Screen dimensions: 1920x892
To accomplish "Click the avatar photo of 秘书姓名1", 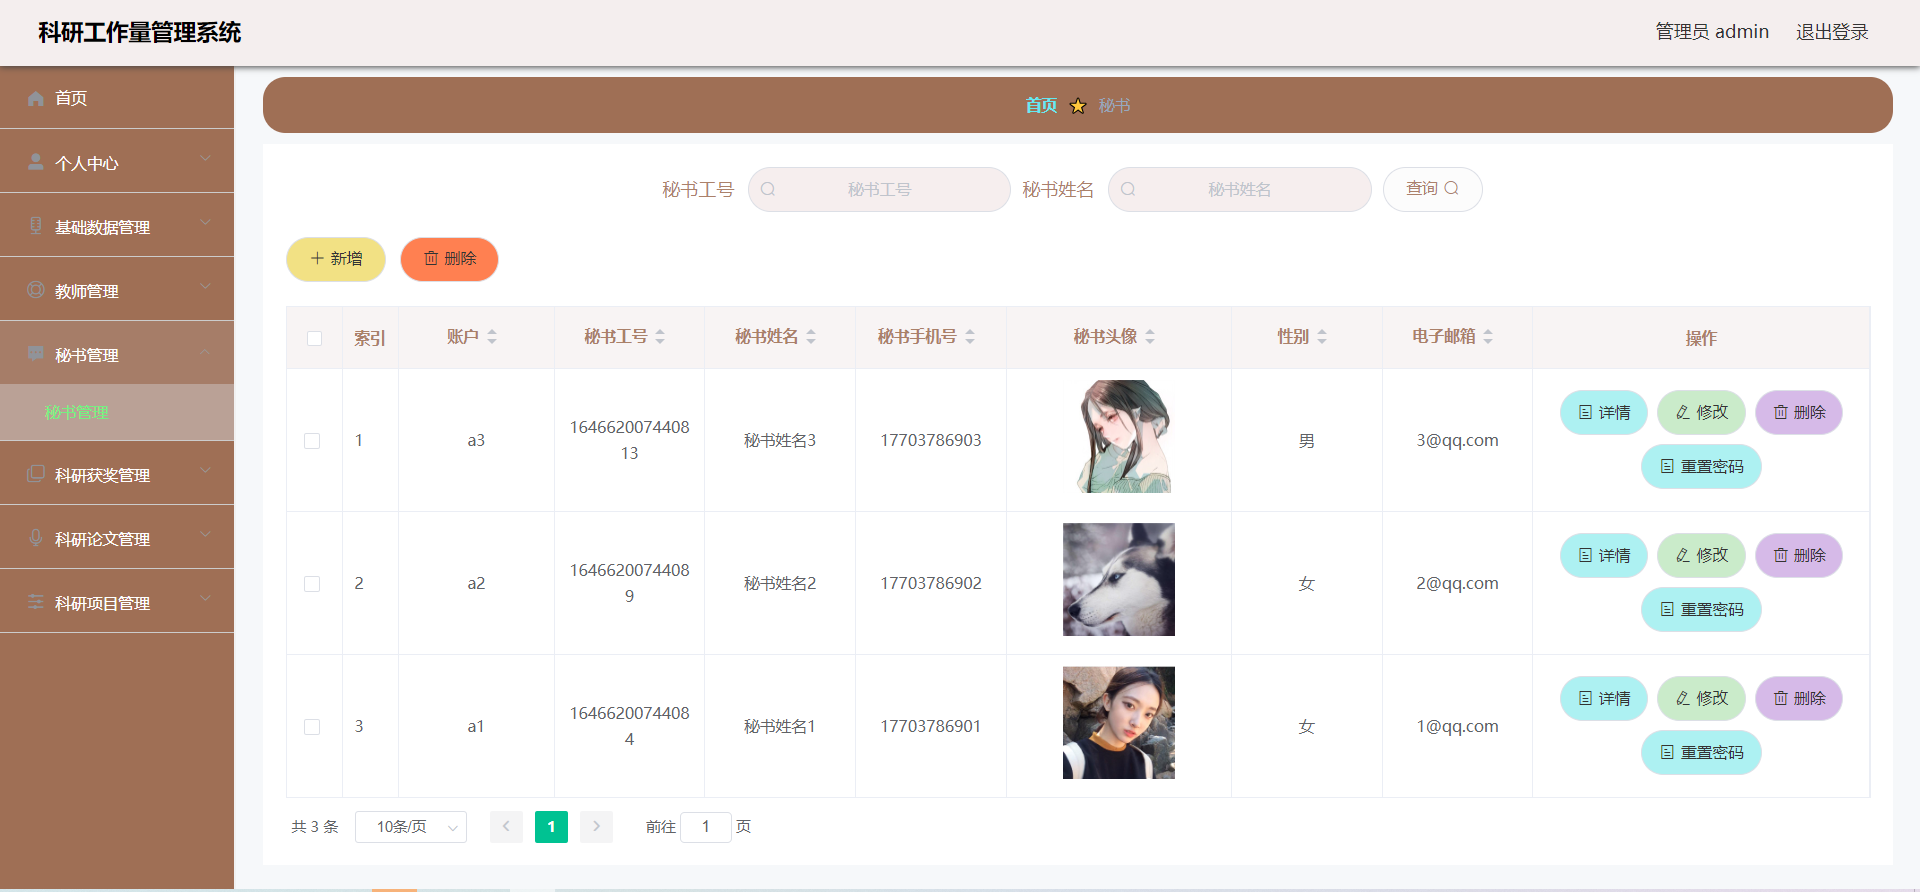I will point(1119,722).
